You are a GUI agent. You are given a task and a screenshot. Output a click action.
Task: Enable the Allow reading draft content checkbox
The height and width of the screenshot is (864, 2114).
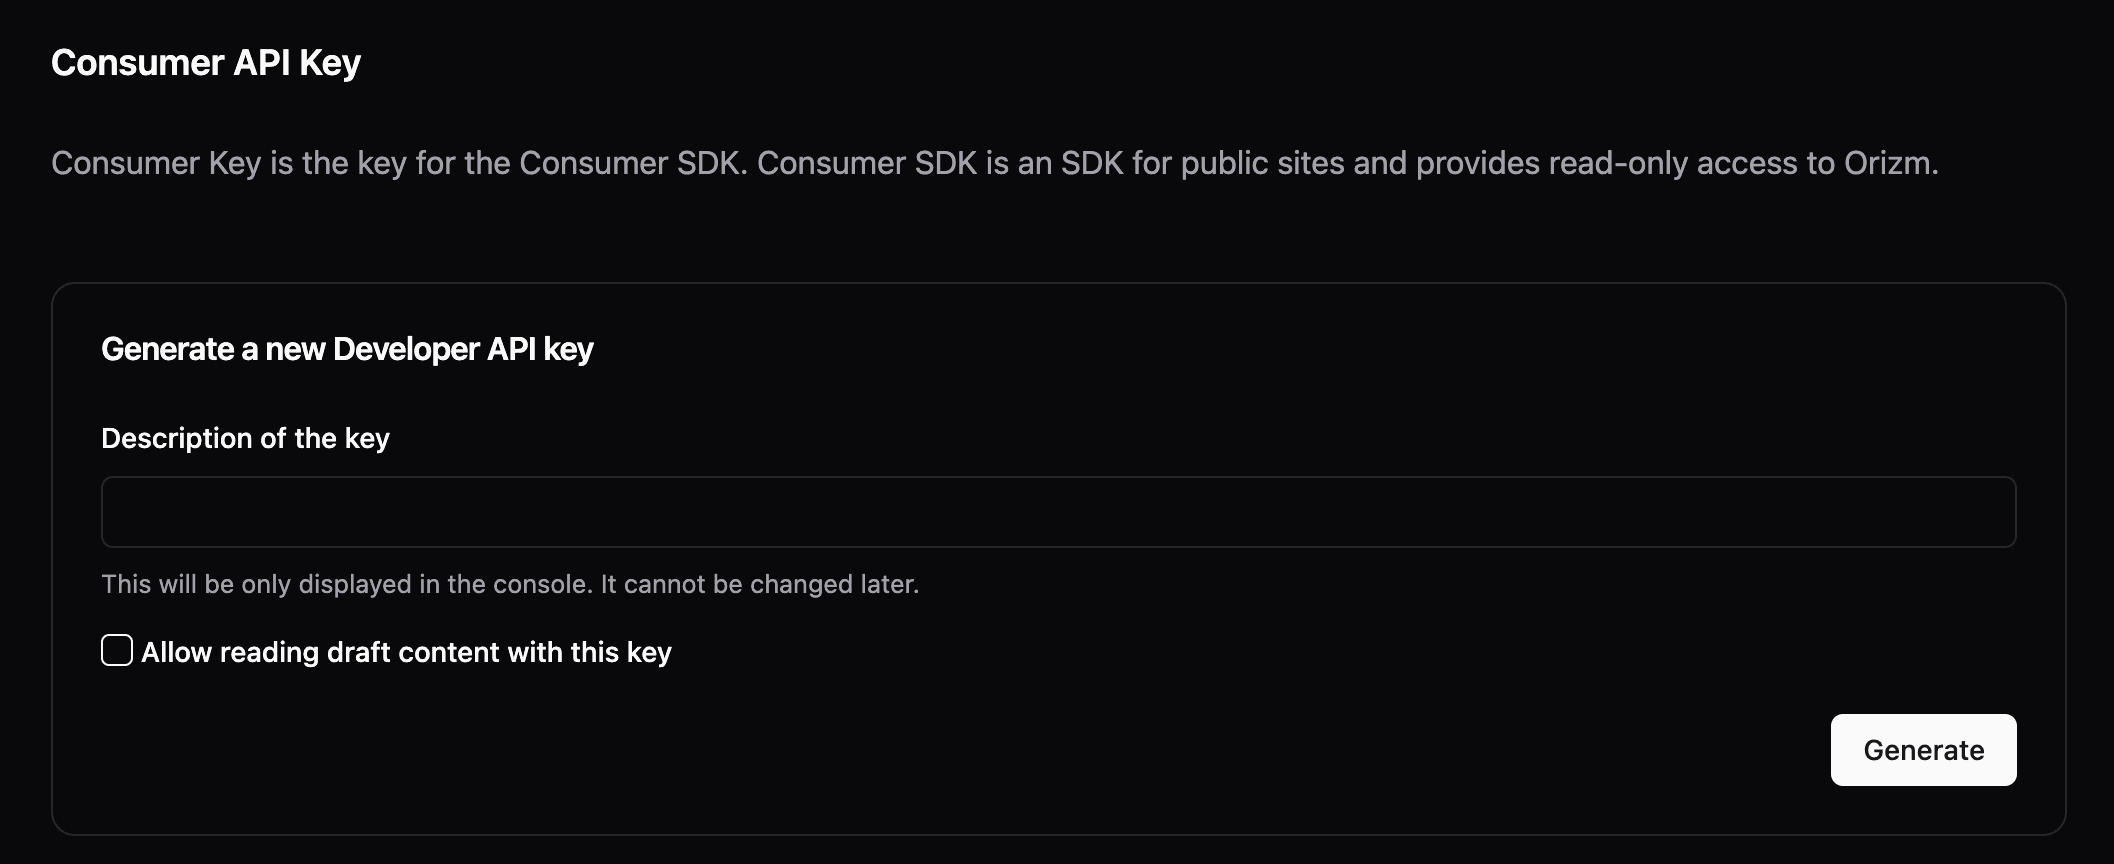[x=117, y=650]
